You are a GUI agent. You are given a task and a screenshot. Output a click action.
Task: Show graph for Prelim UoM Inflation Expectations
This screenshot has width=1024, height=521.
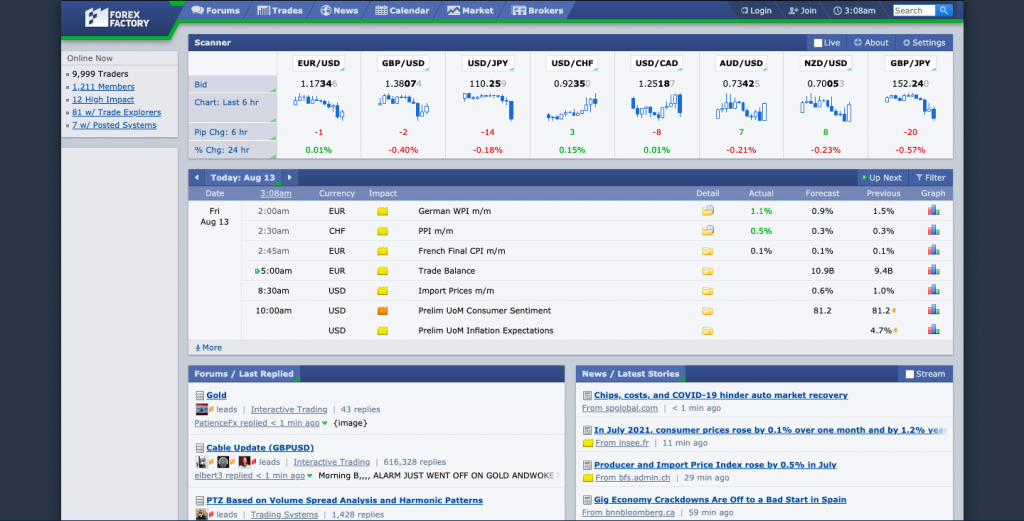click(x=933, y=330)
